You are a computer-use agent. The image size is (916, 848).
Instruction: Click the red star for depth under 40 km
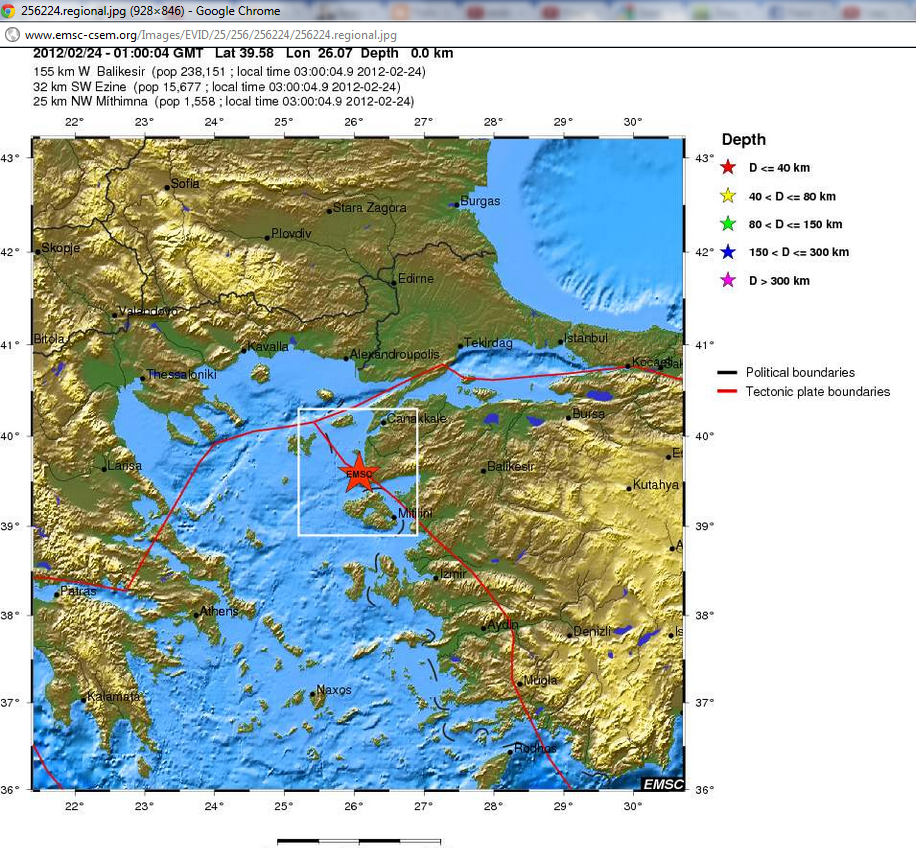pos(728,168)
